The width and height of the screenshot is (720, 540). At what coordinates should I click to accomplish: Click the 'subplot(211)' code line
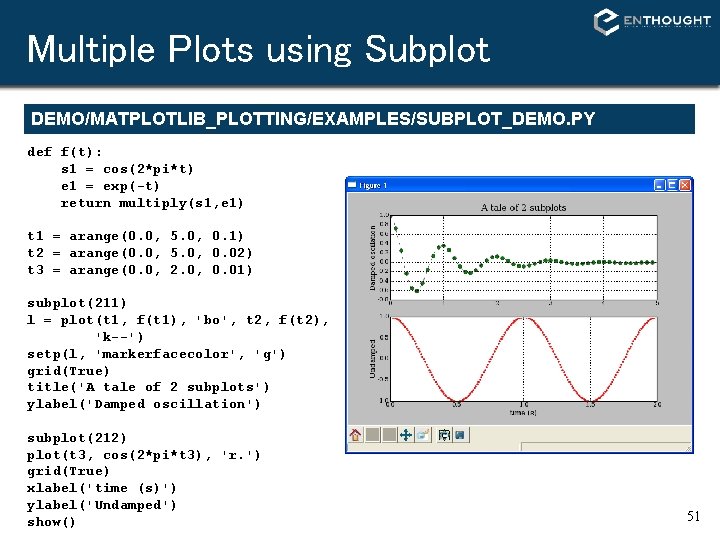(x=77, y=303)
